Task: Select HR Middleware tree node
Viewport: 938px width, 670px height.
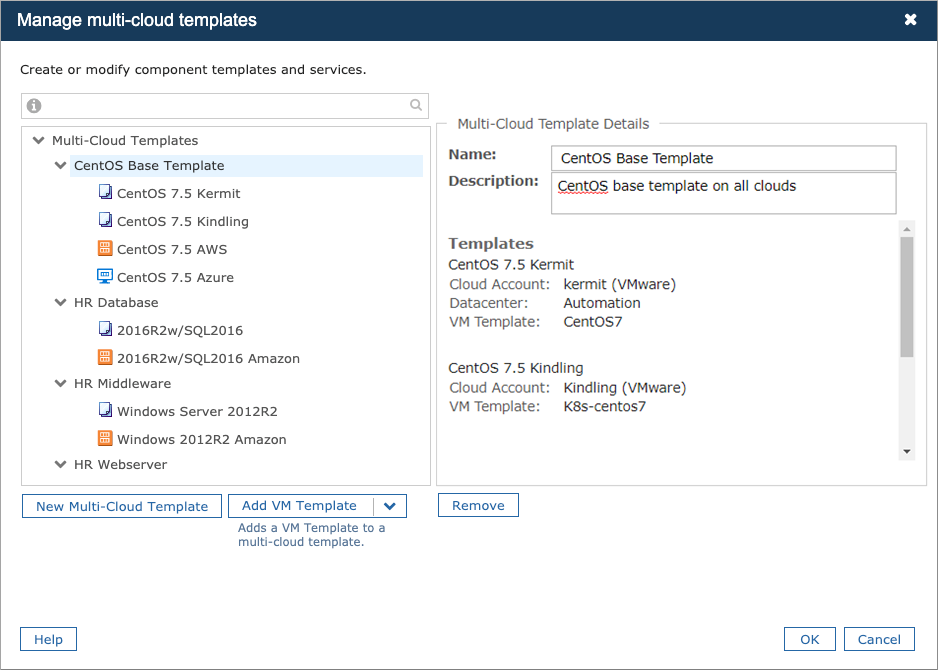Action: (x=123, y=383)
